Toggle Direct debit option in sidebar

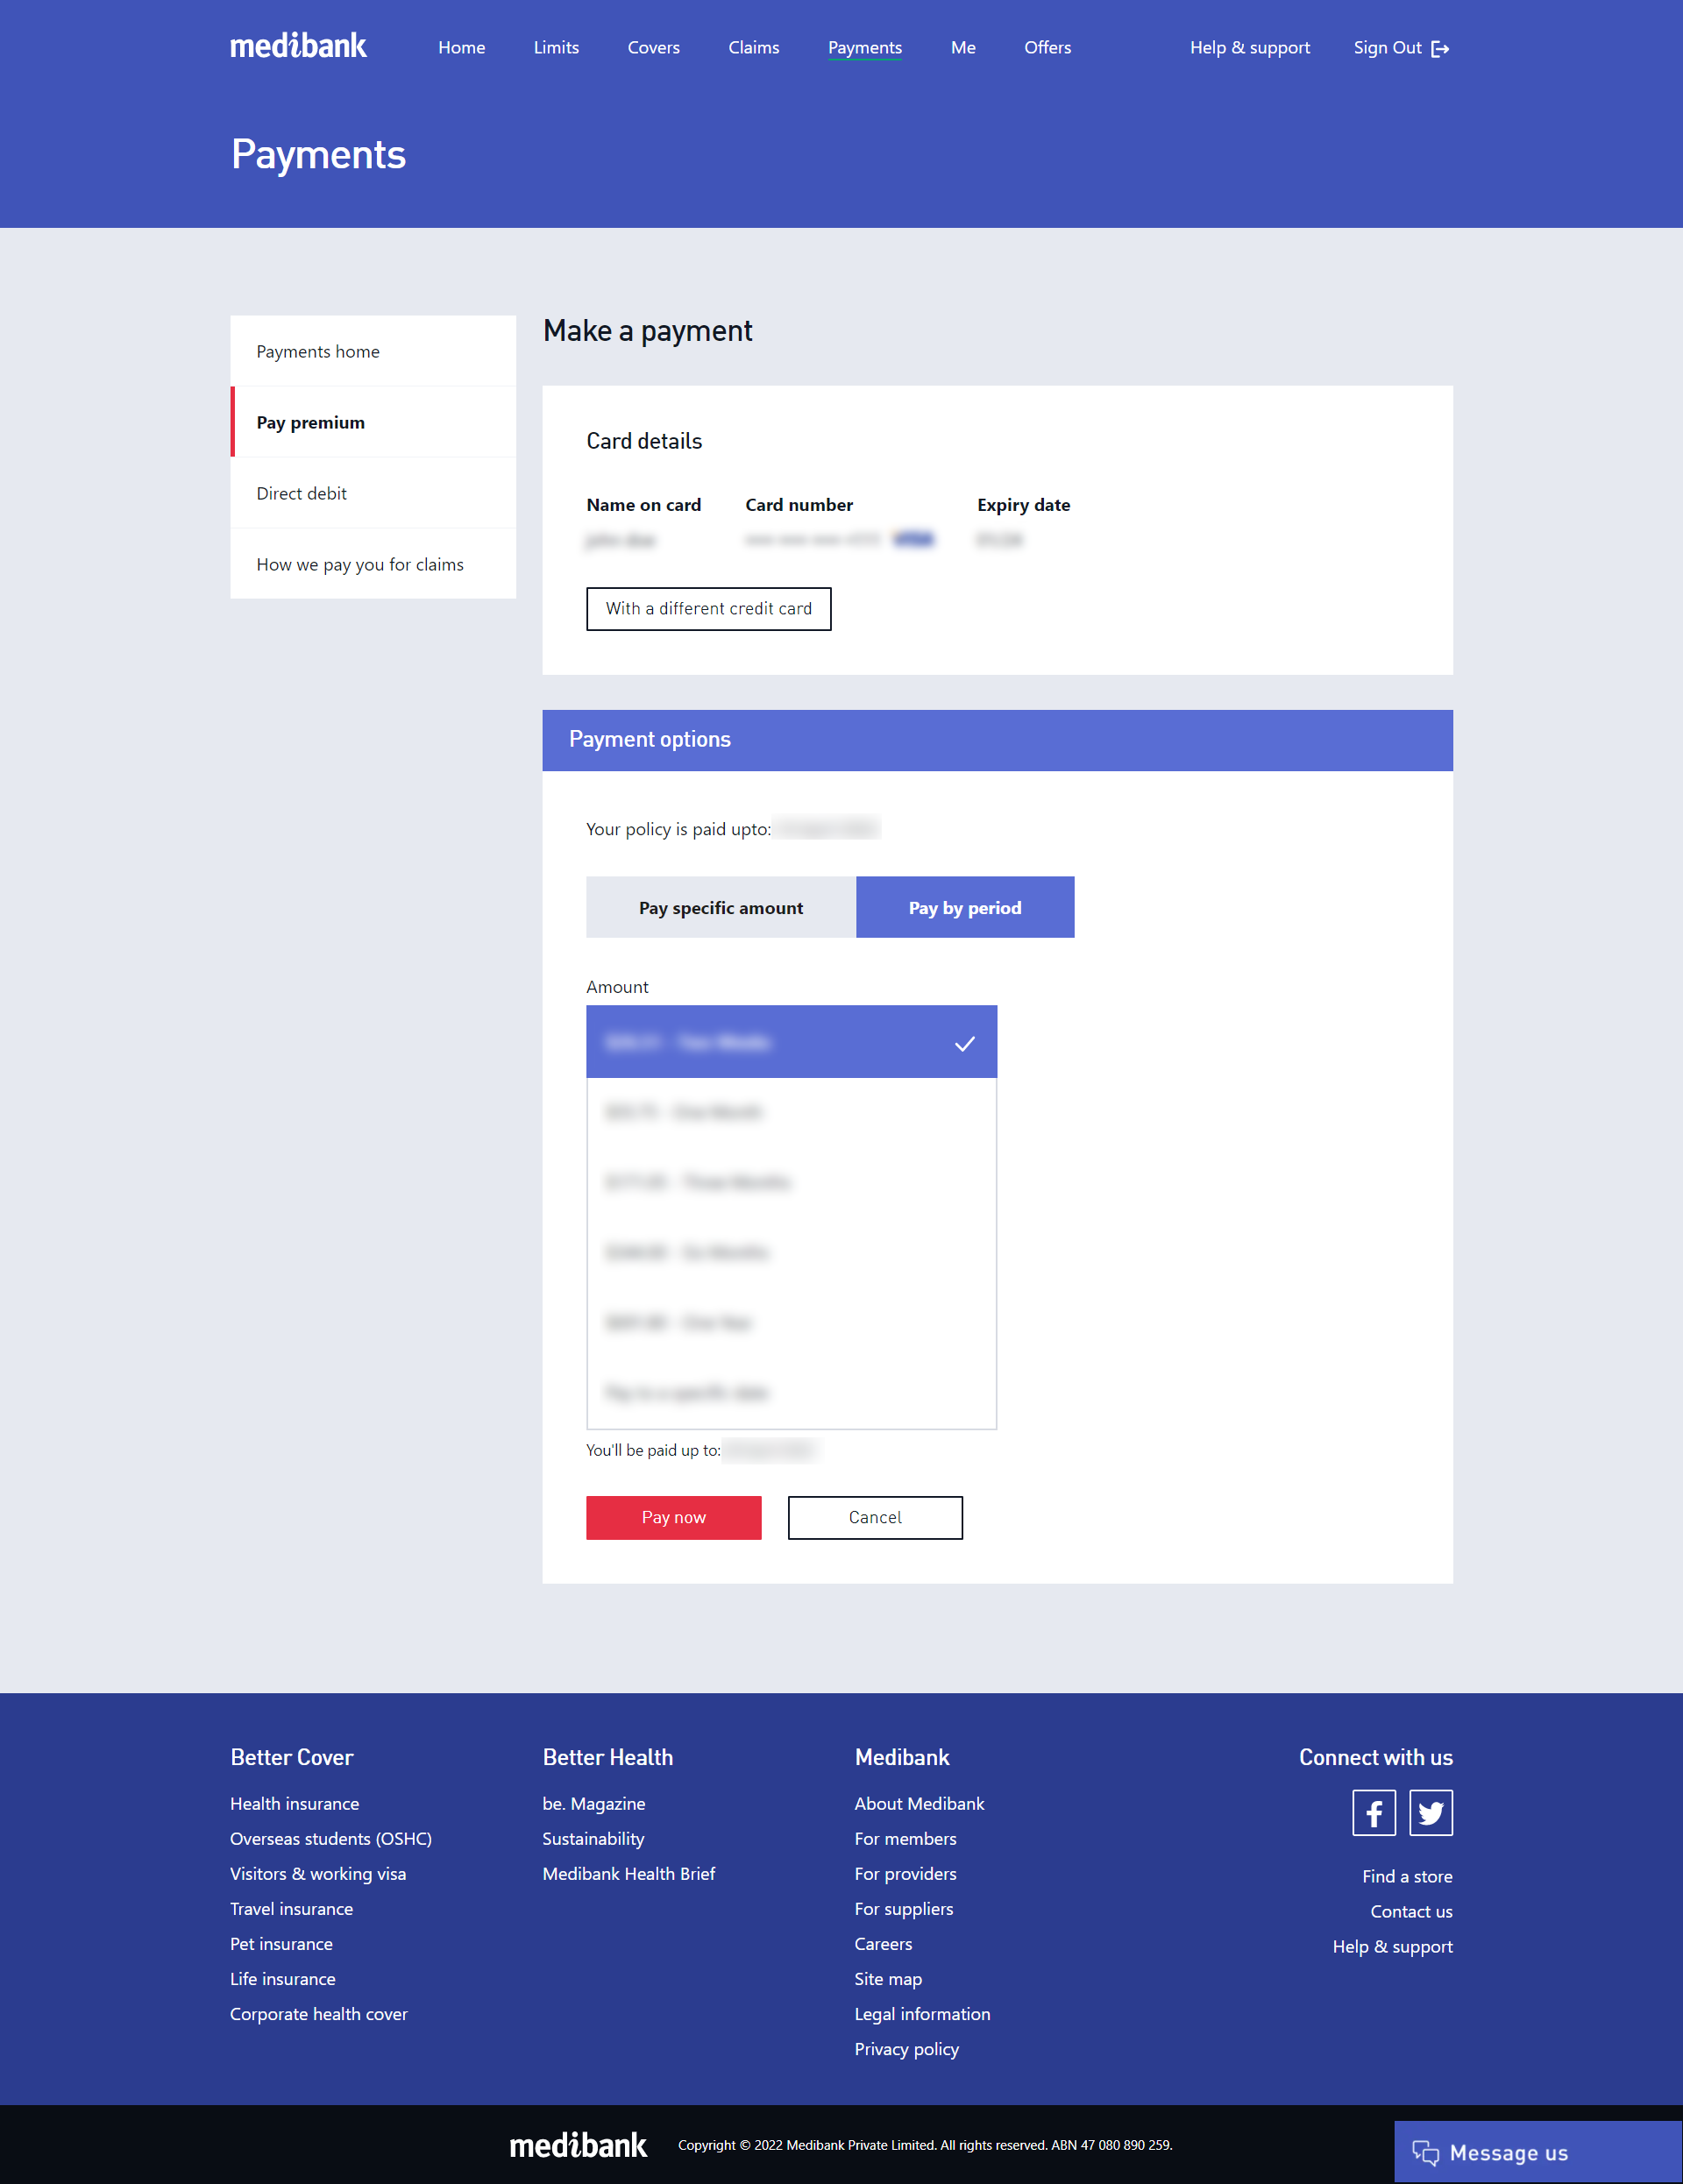[x=301, y=493]
